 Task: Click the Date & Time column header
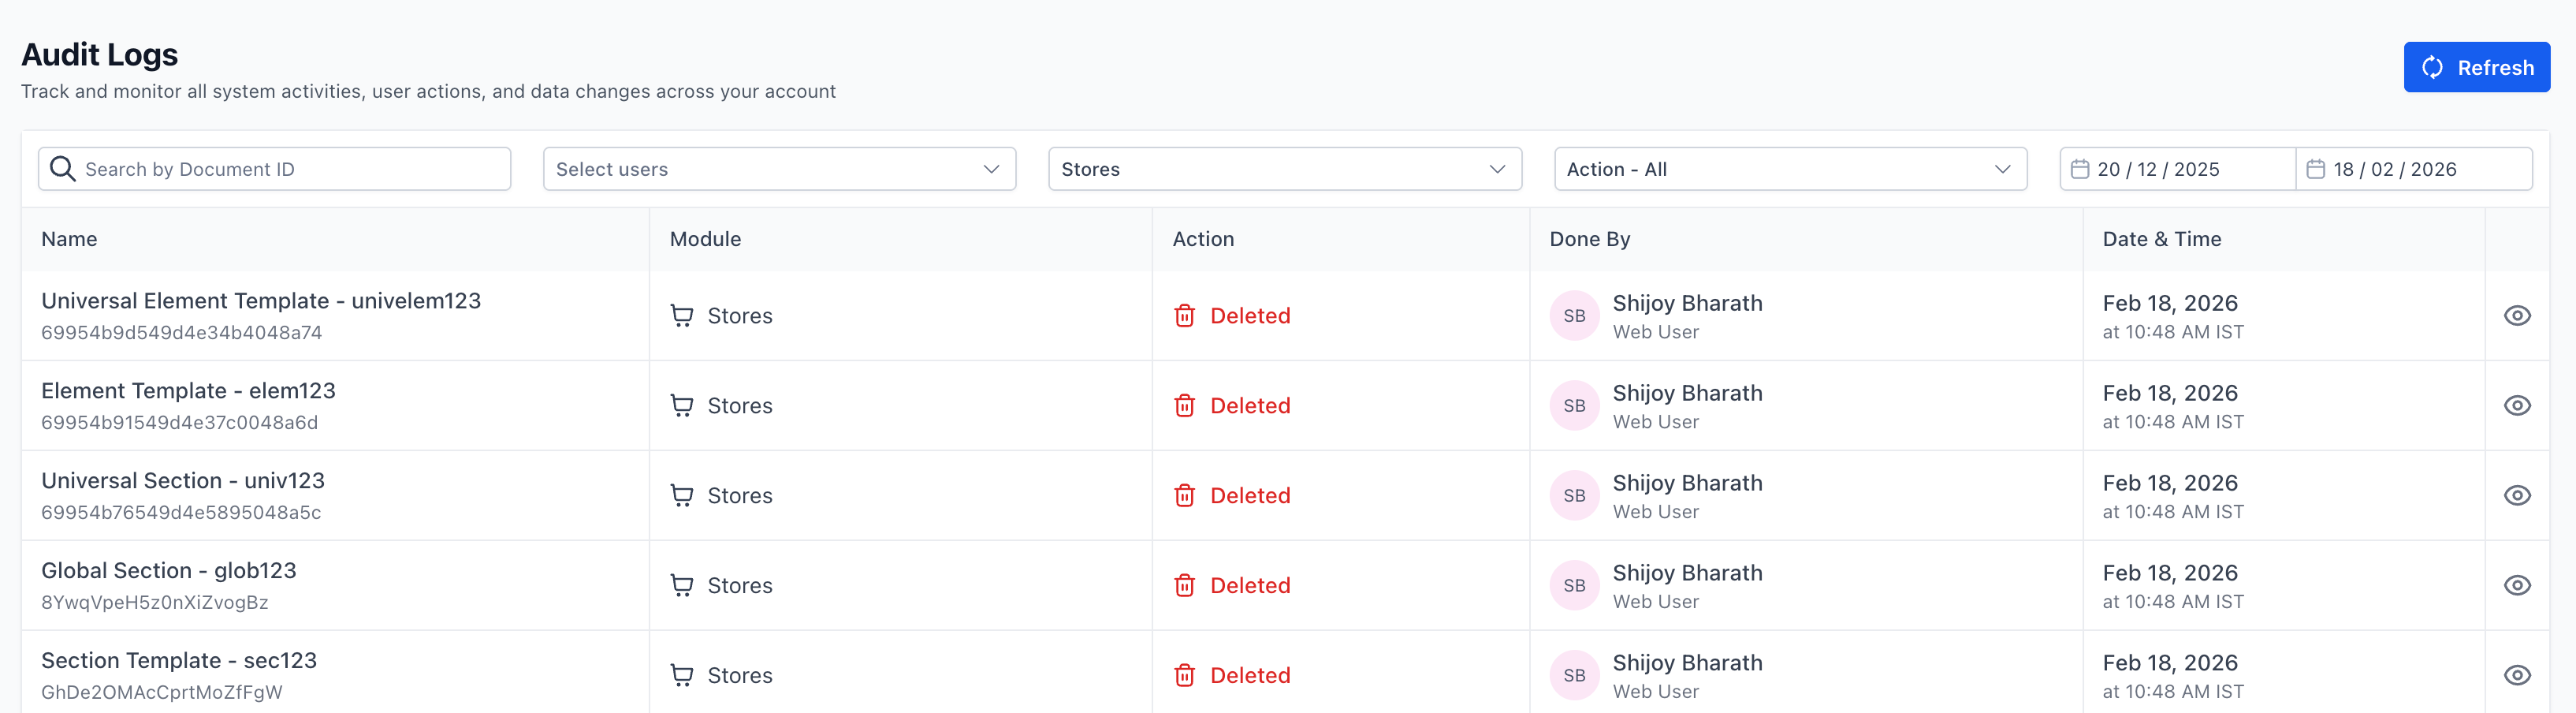click(x=2162, y=239)
